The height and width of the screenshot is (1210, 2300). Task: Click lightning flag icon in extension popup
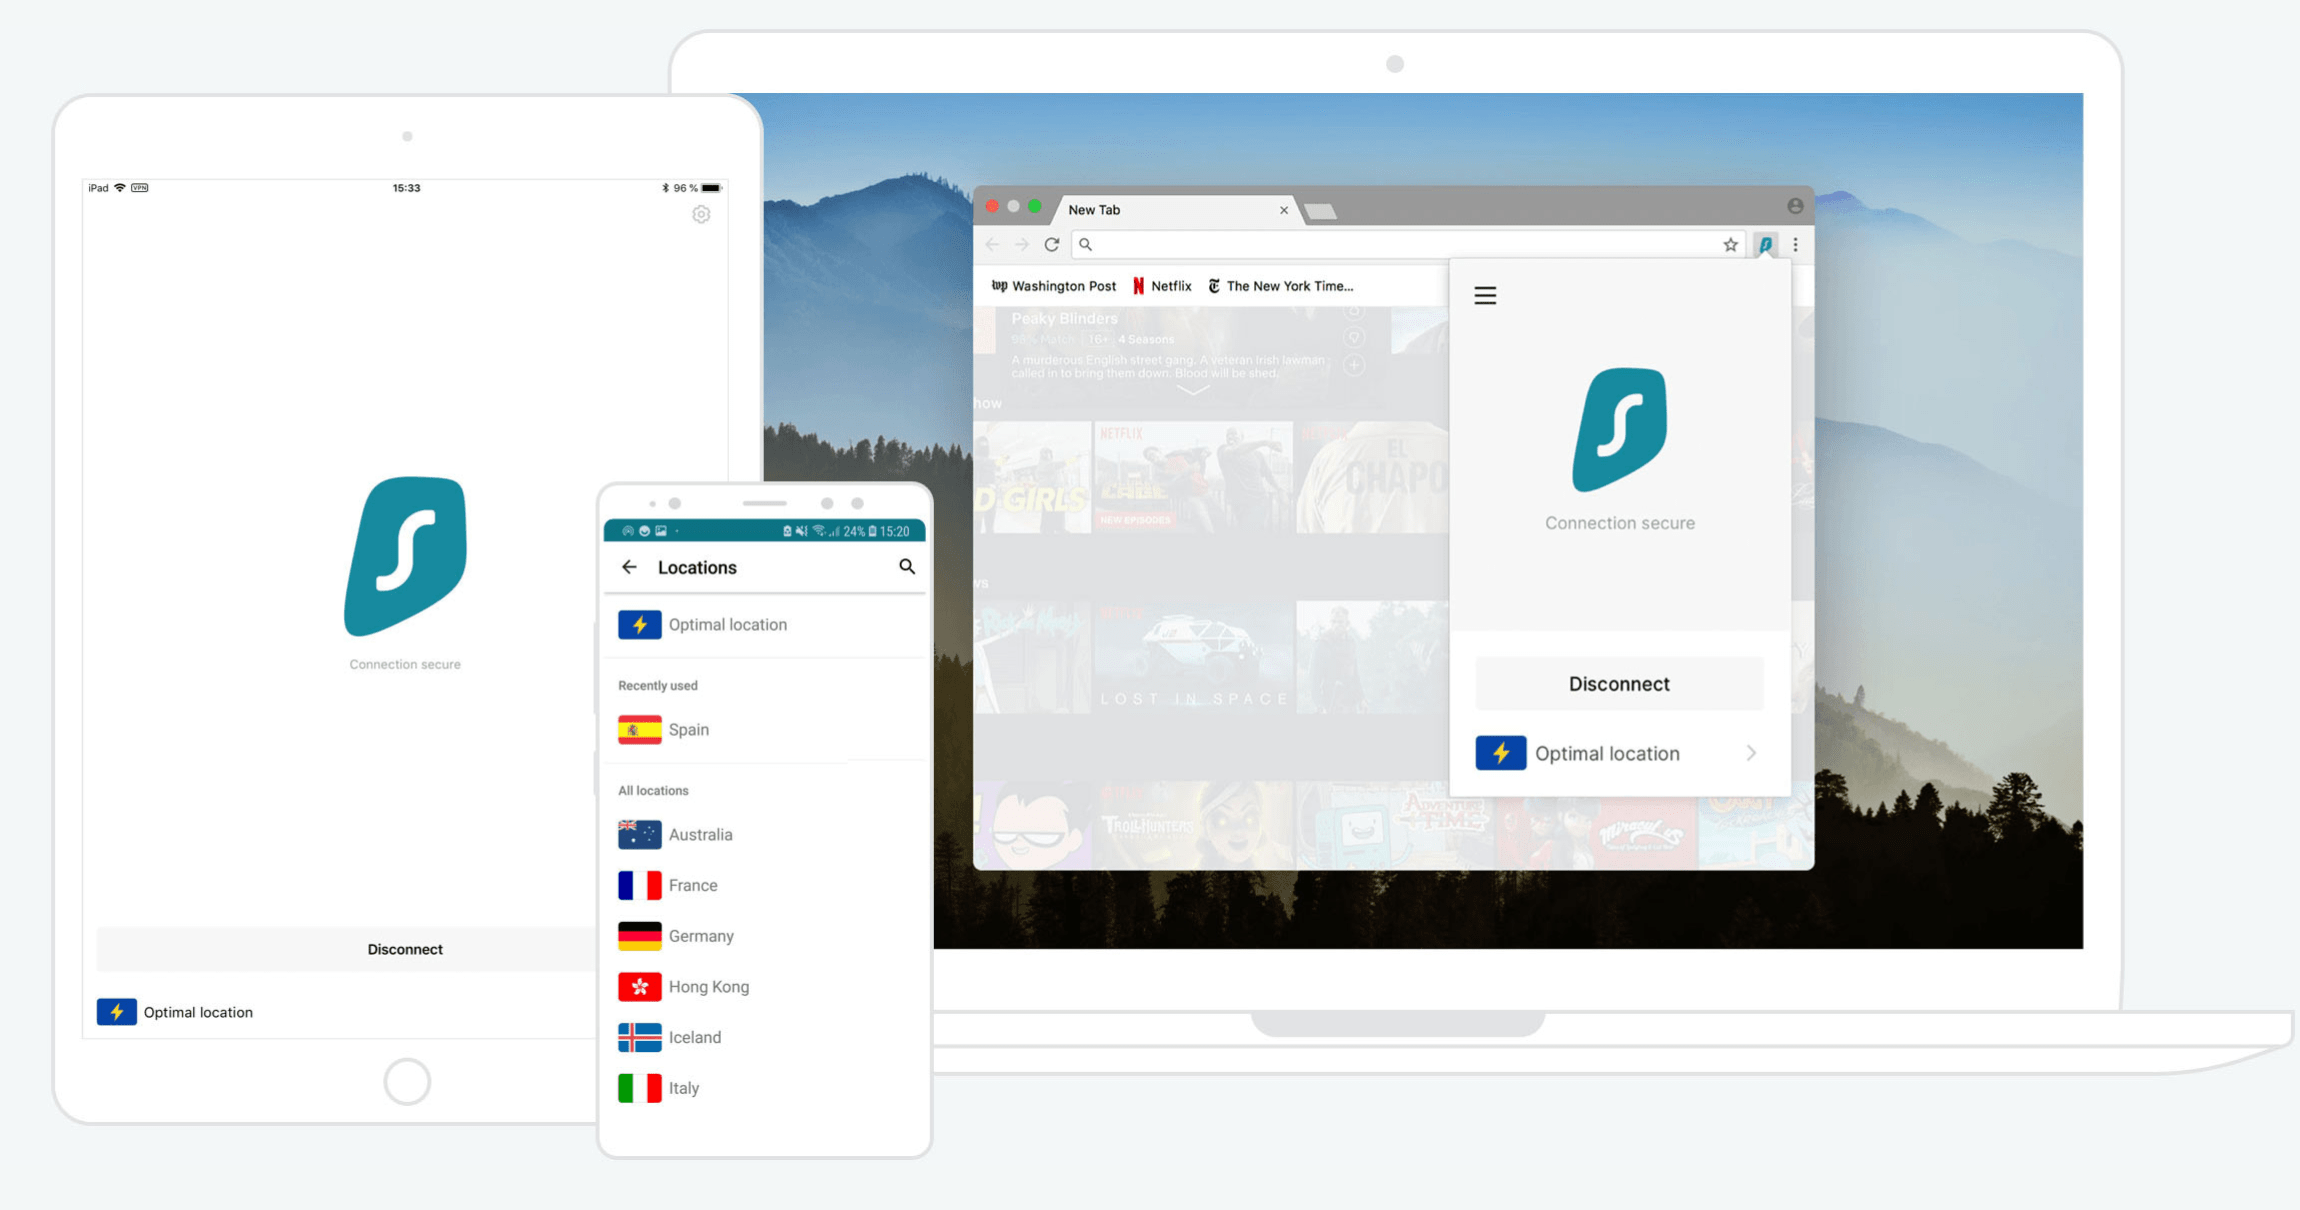tap(1500, 753)
